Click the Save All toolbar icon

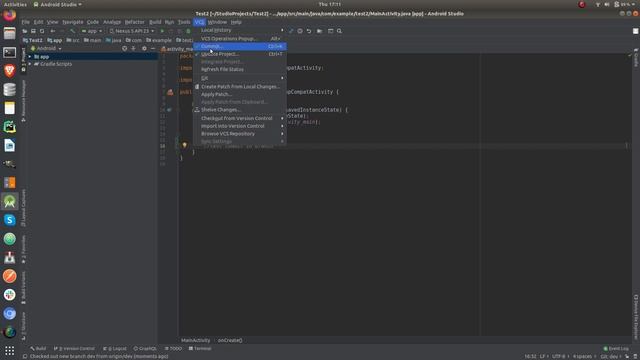click(33, 31)
